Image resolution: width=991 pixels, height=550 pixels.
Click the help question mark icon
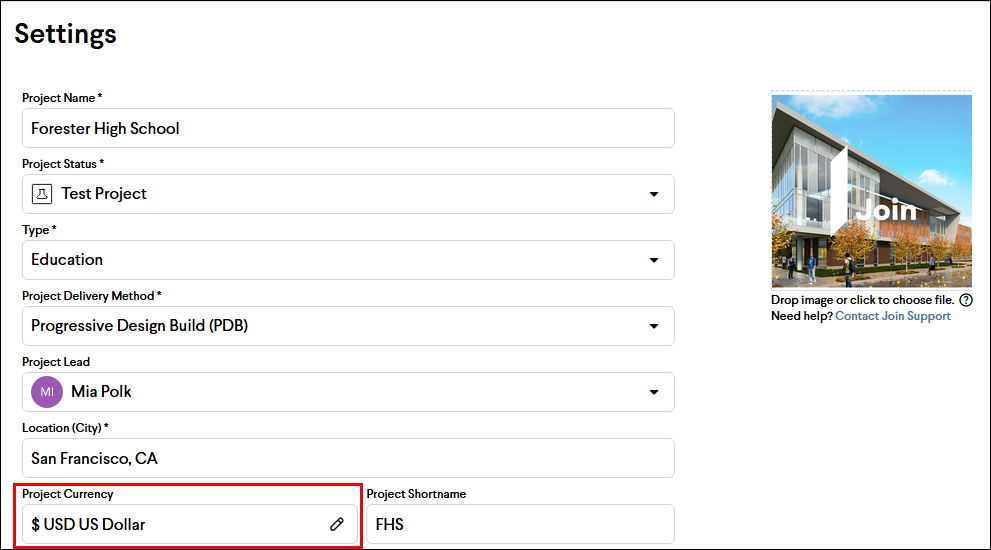pos(966,300)
